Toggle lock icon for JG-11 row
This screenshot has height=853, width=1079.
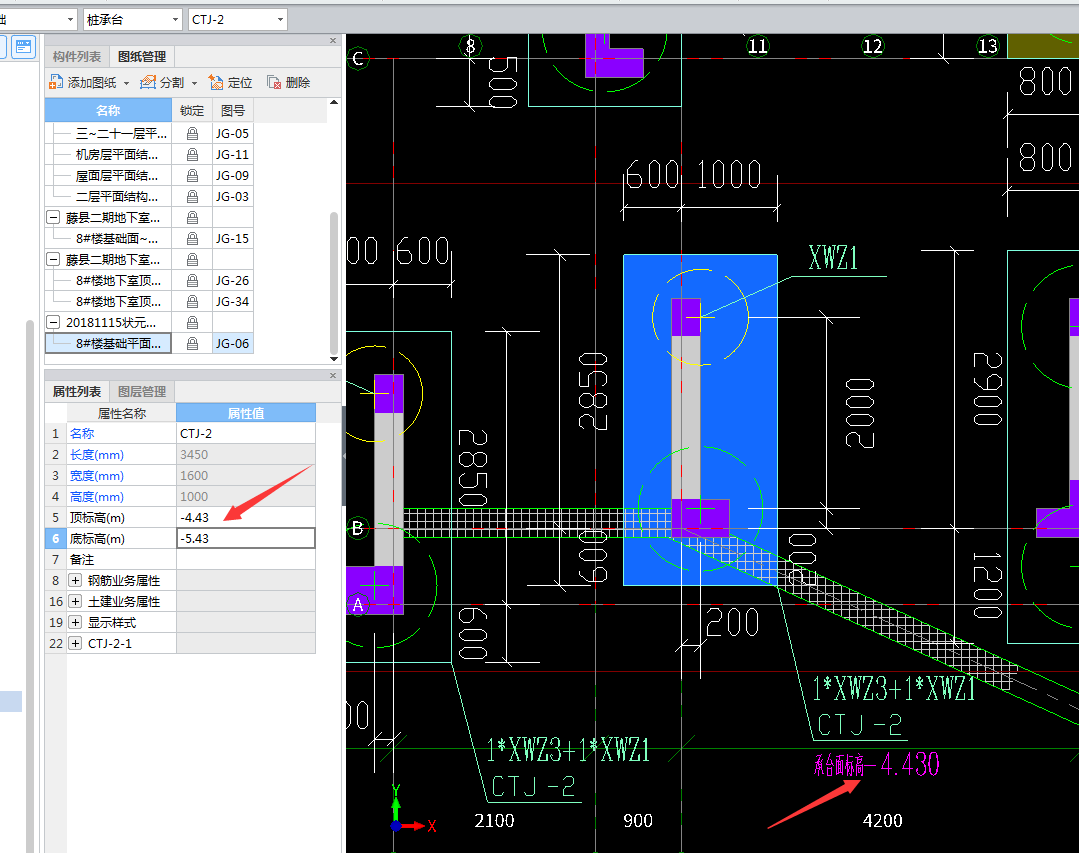pos(192,155)
